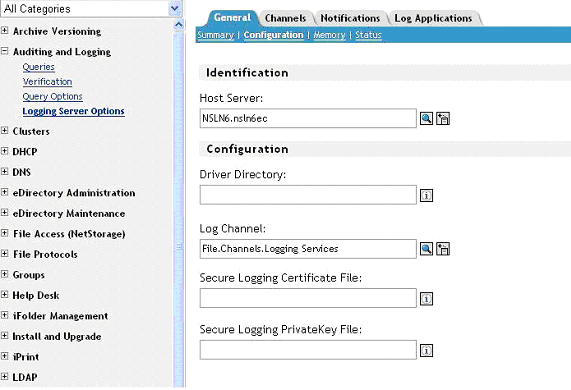Go to the Summary subpage
The image size is (571, 390).
click(216, 35)
